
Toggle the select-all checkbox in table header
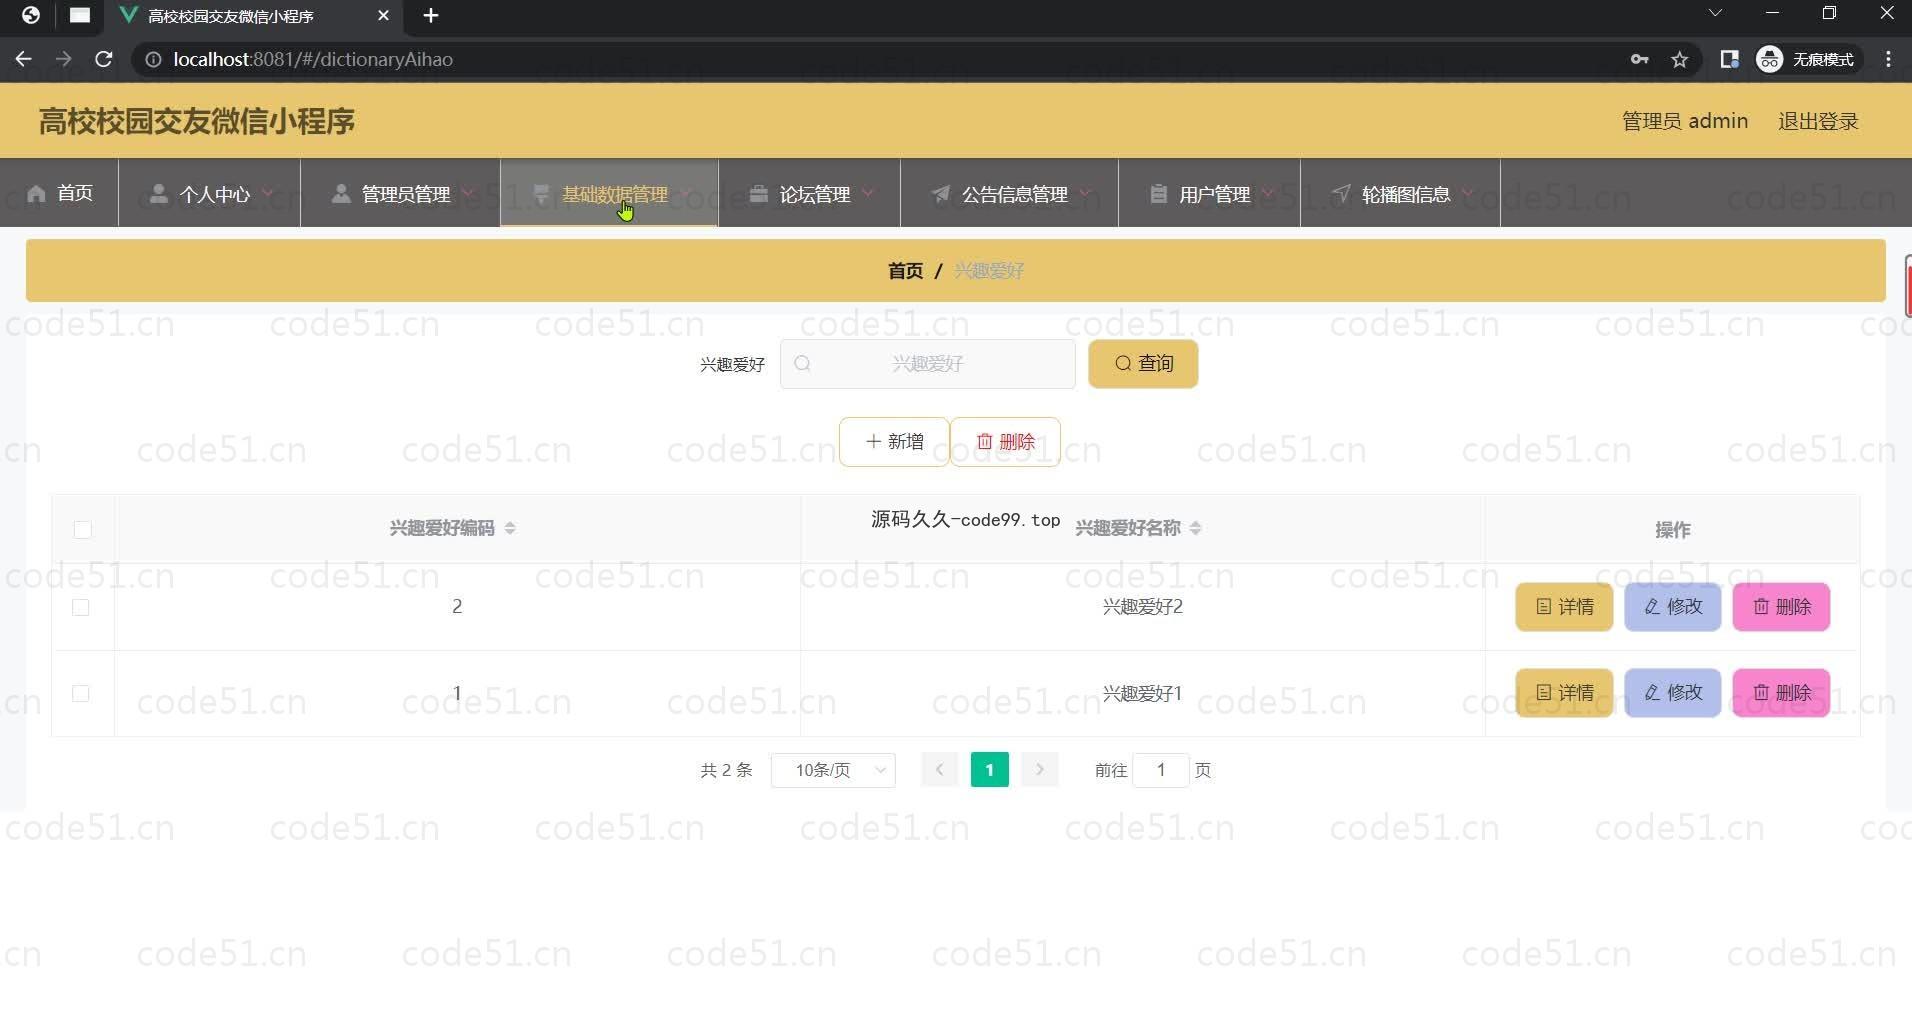(83, 529)
